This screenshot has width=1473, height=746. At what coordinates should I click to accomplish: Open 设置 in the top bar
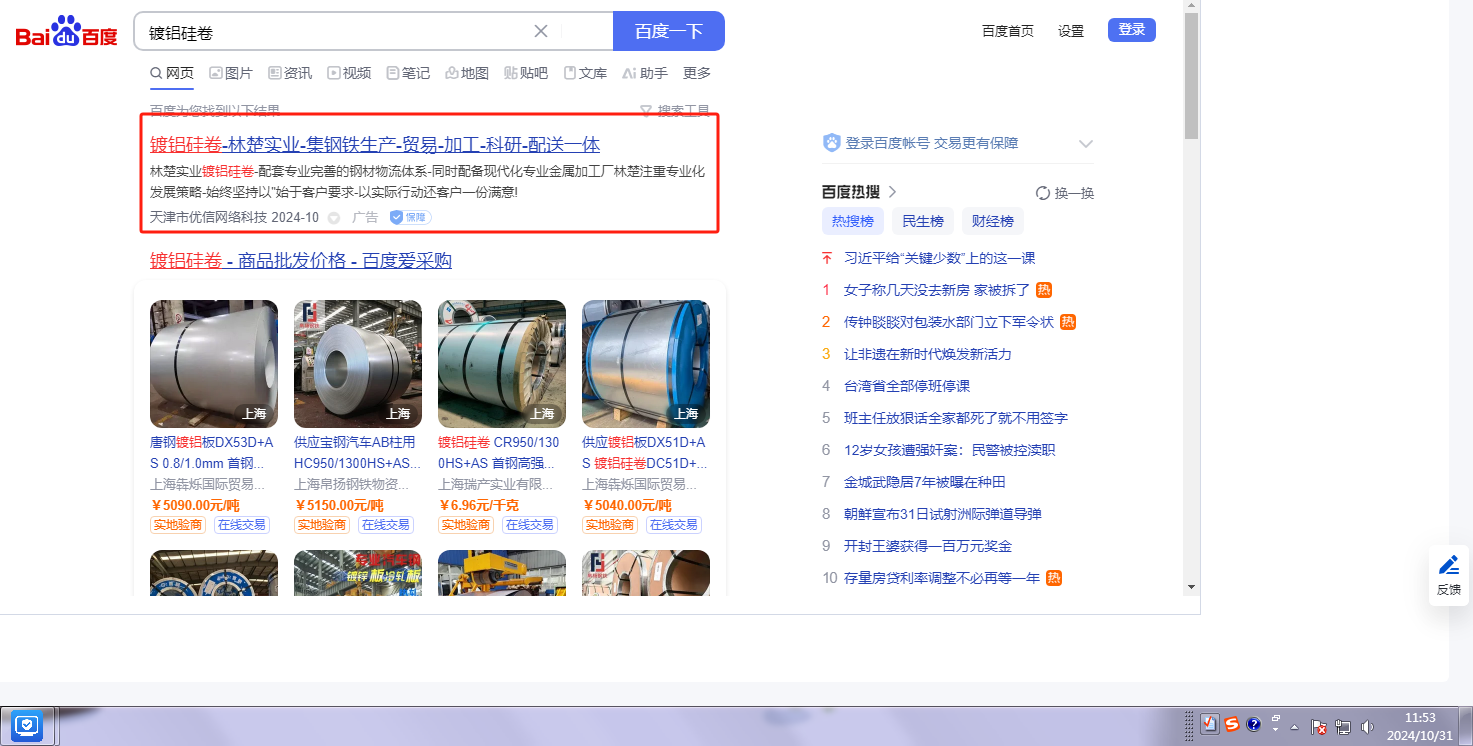point(1071,31)
